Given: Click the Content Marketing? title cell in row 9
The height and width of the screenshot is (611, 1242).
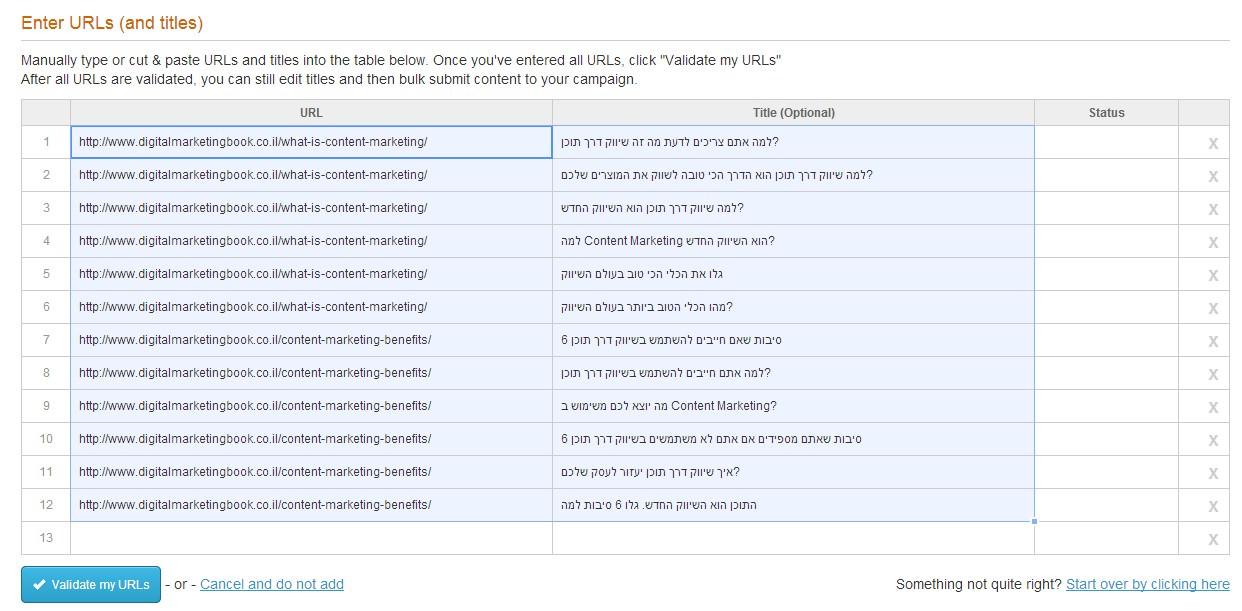Looking at the screenshot, I should click(794, 406).
